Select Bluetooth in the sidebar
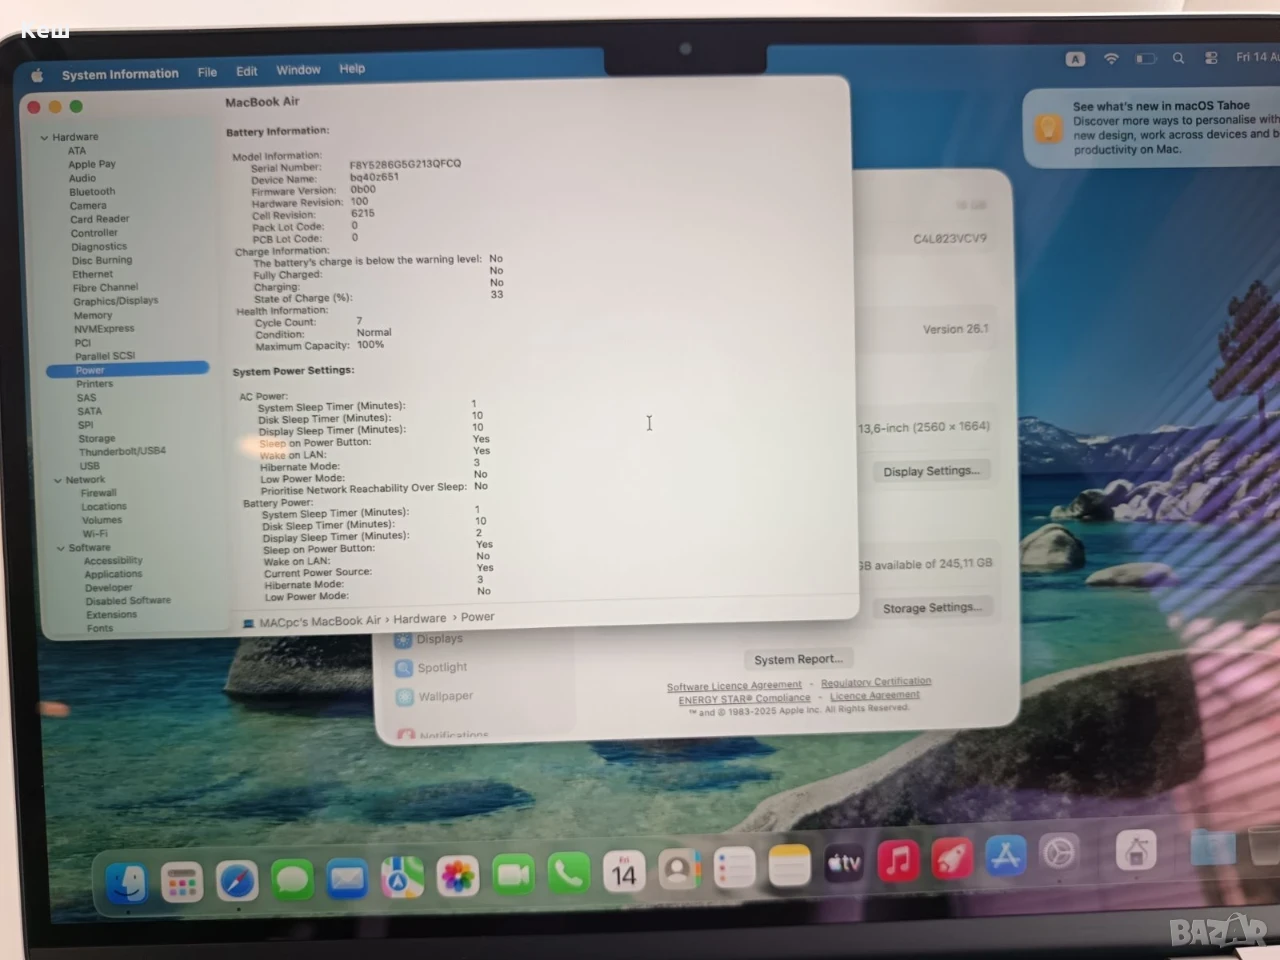This screenshot has height=960, width=1280. (92, 192)
